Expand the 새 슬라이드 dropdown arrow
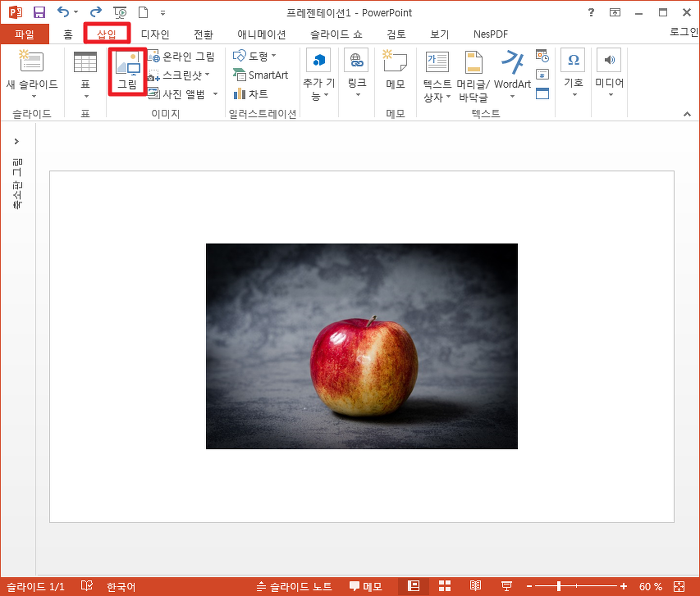Viewport: 700px width, 596px height. [x=33, y=96]
